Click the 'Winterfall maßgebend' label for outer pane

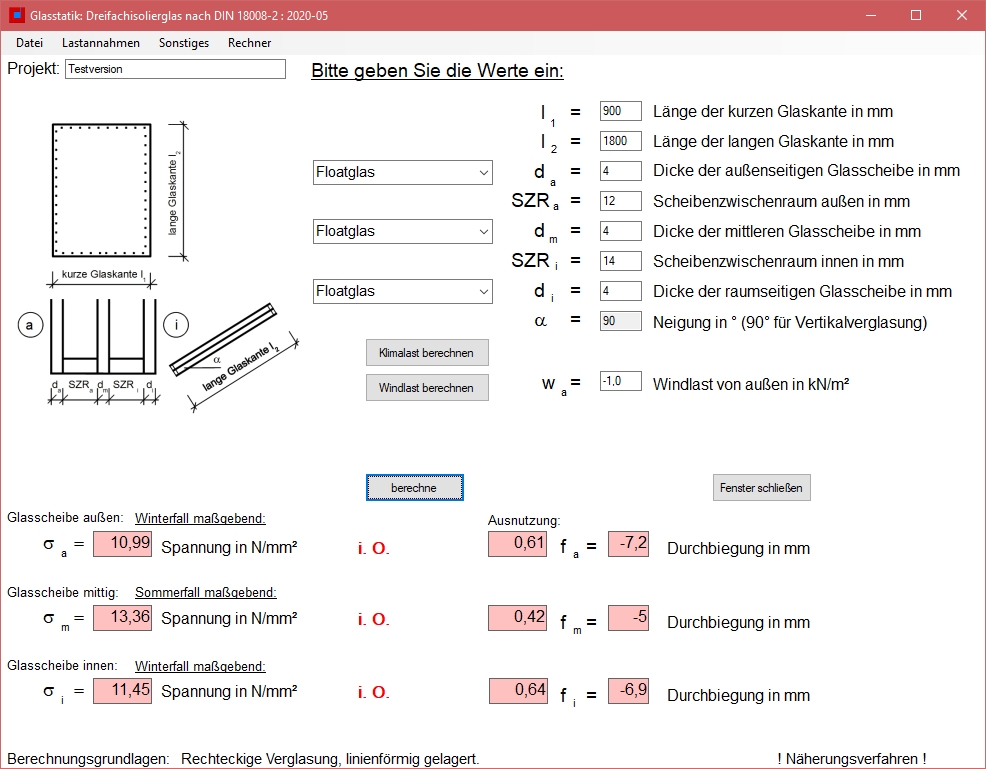pos(200,518)
